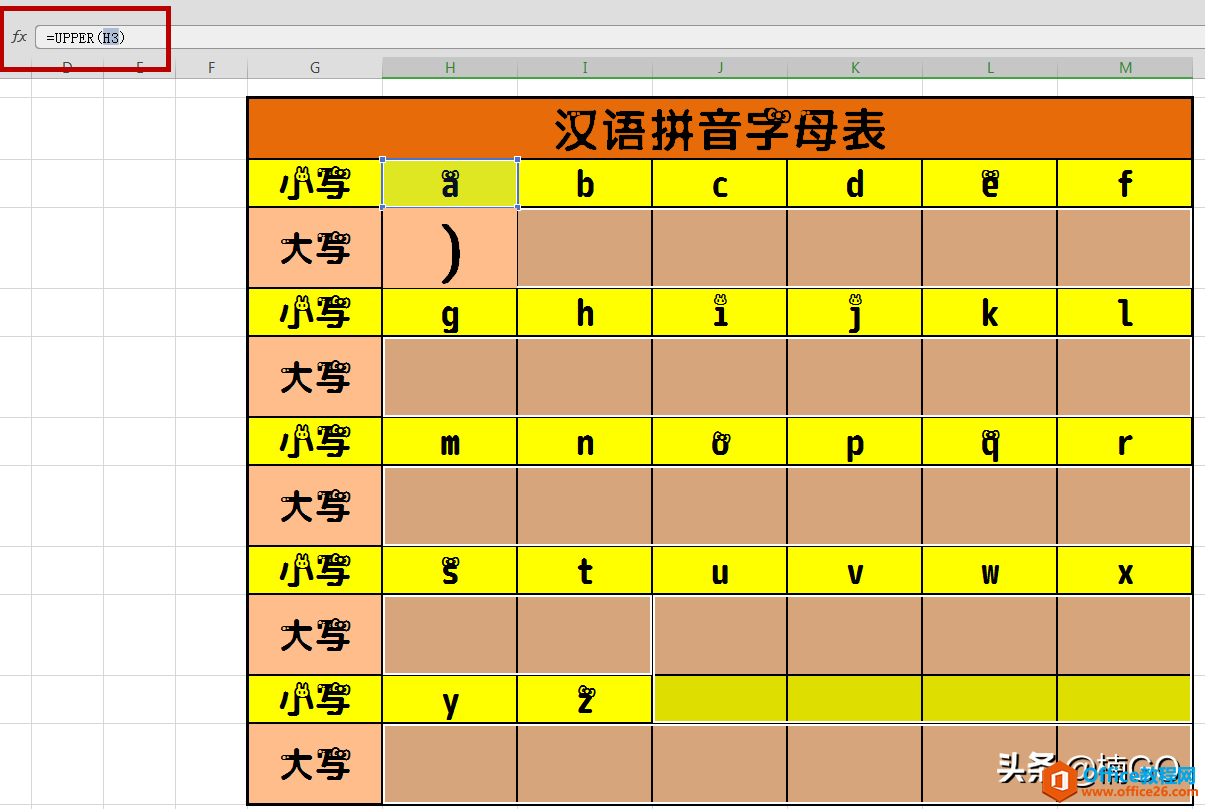The image size is (1205, 809).
Task: Select the cell containing letter v
Action: pos(855,571)
